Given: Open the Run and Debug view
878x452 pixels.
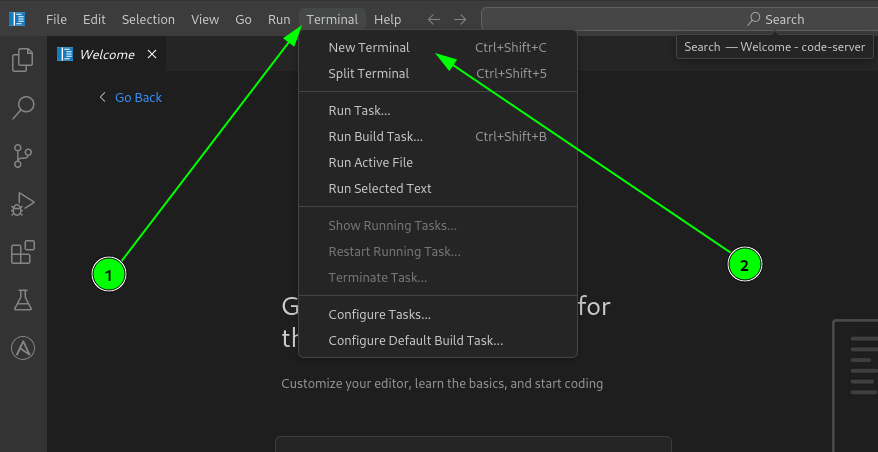Looking at the screenshot, I should tap(23, 204).
